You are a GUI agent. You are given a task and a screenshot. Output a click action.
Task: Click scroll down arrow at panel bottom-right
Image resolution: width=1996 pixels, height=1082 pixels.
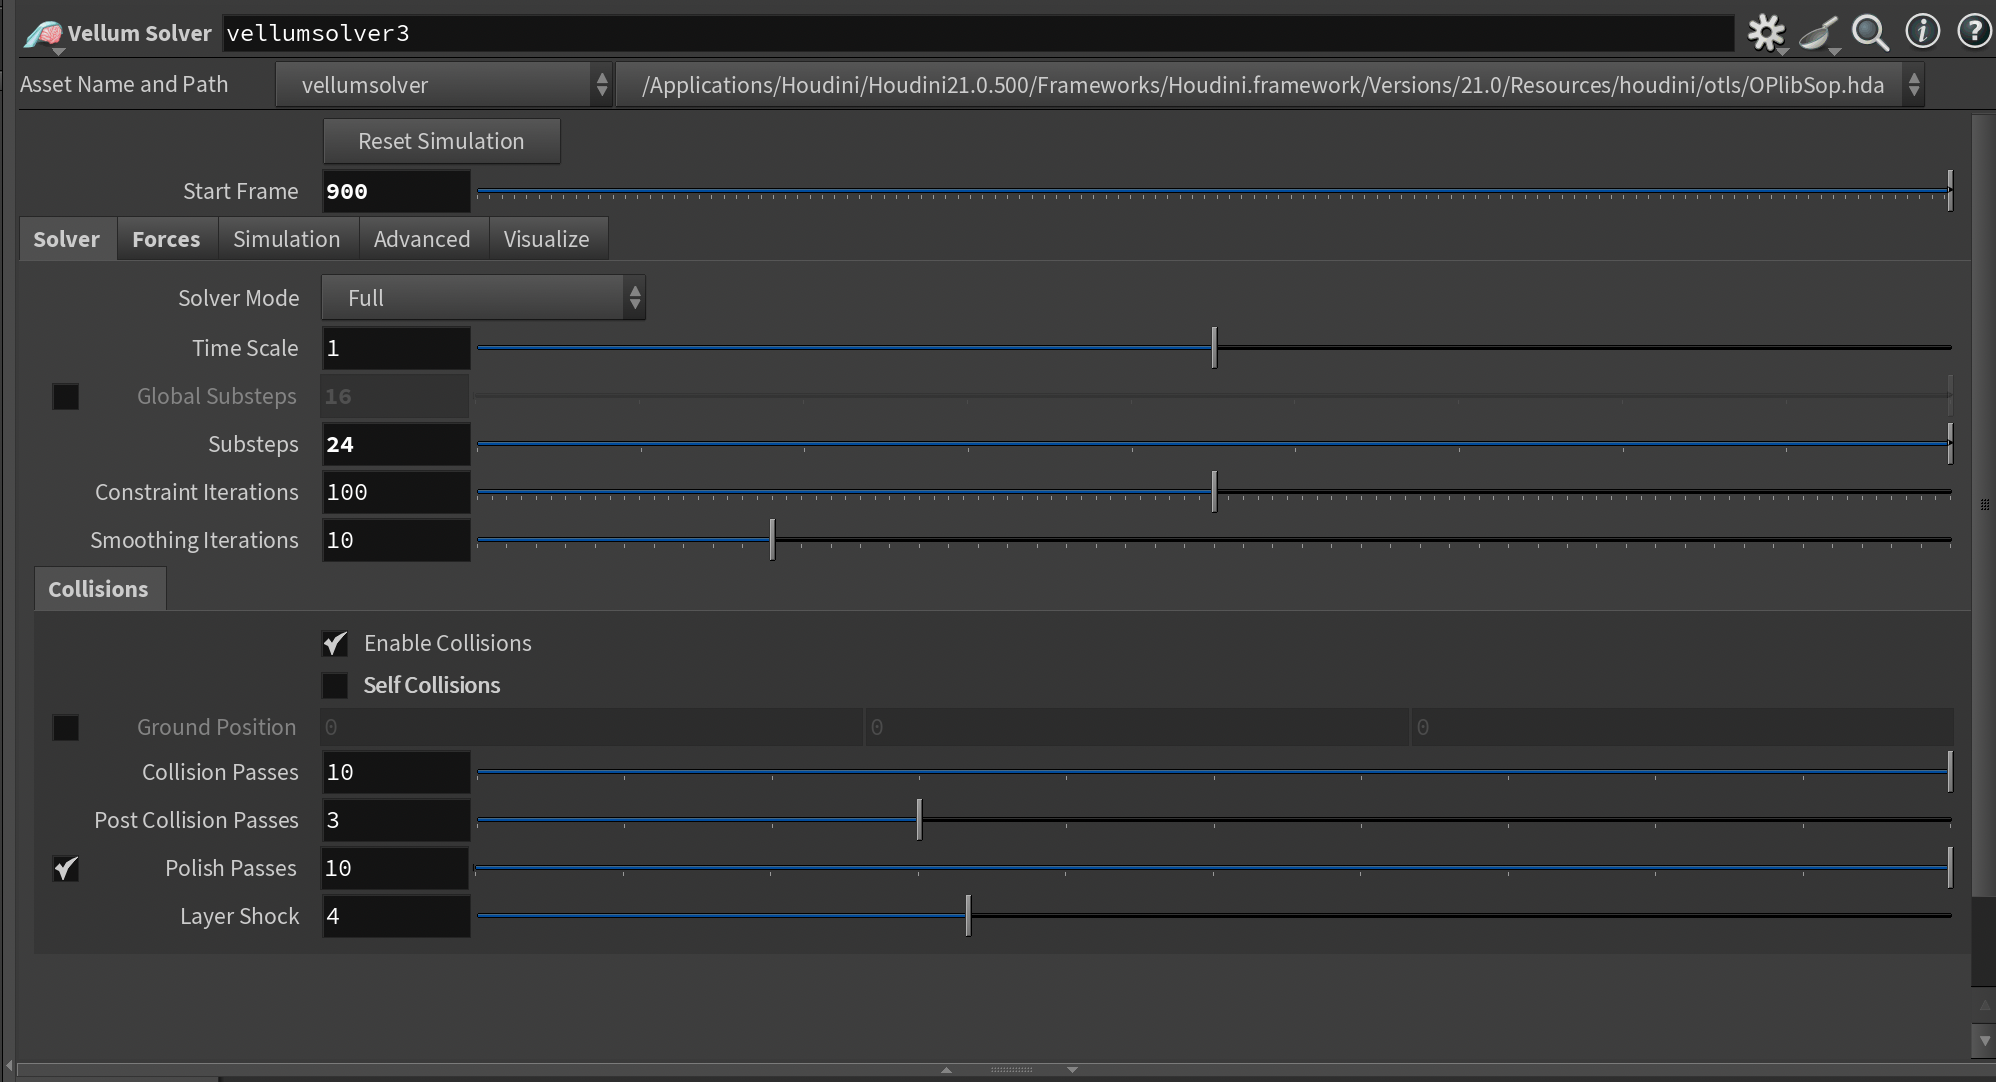(x=1984, y=1041)
